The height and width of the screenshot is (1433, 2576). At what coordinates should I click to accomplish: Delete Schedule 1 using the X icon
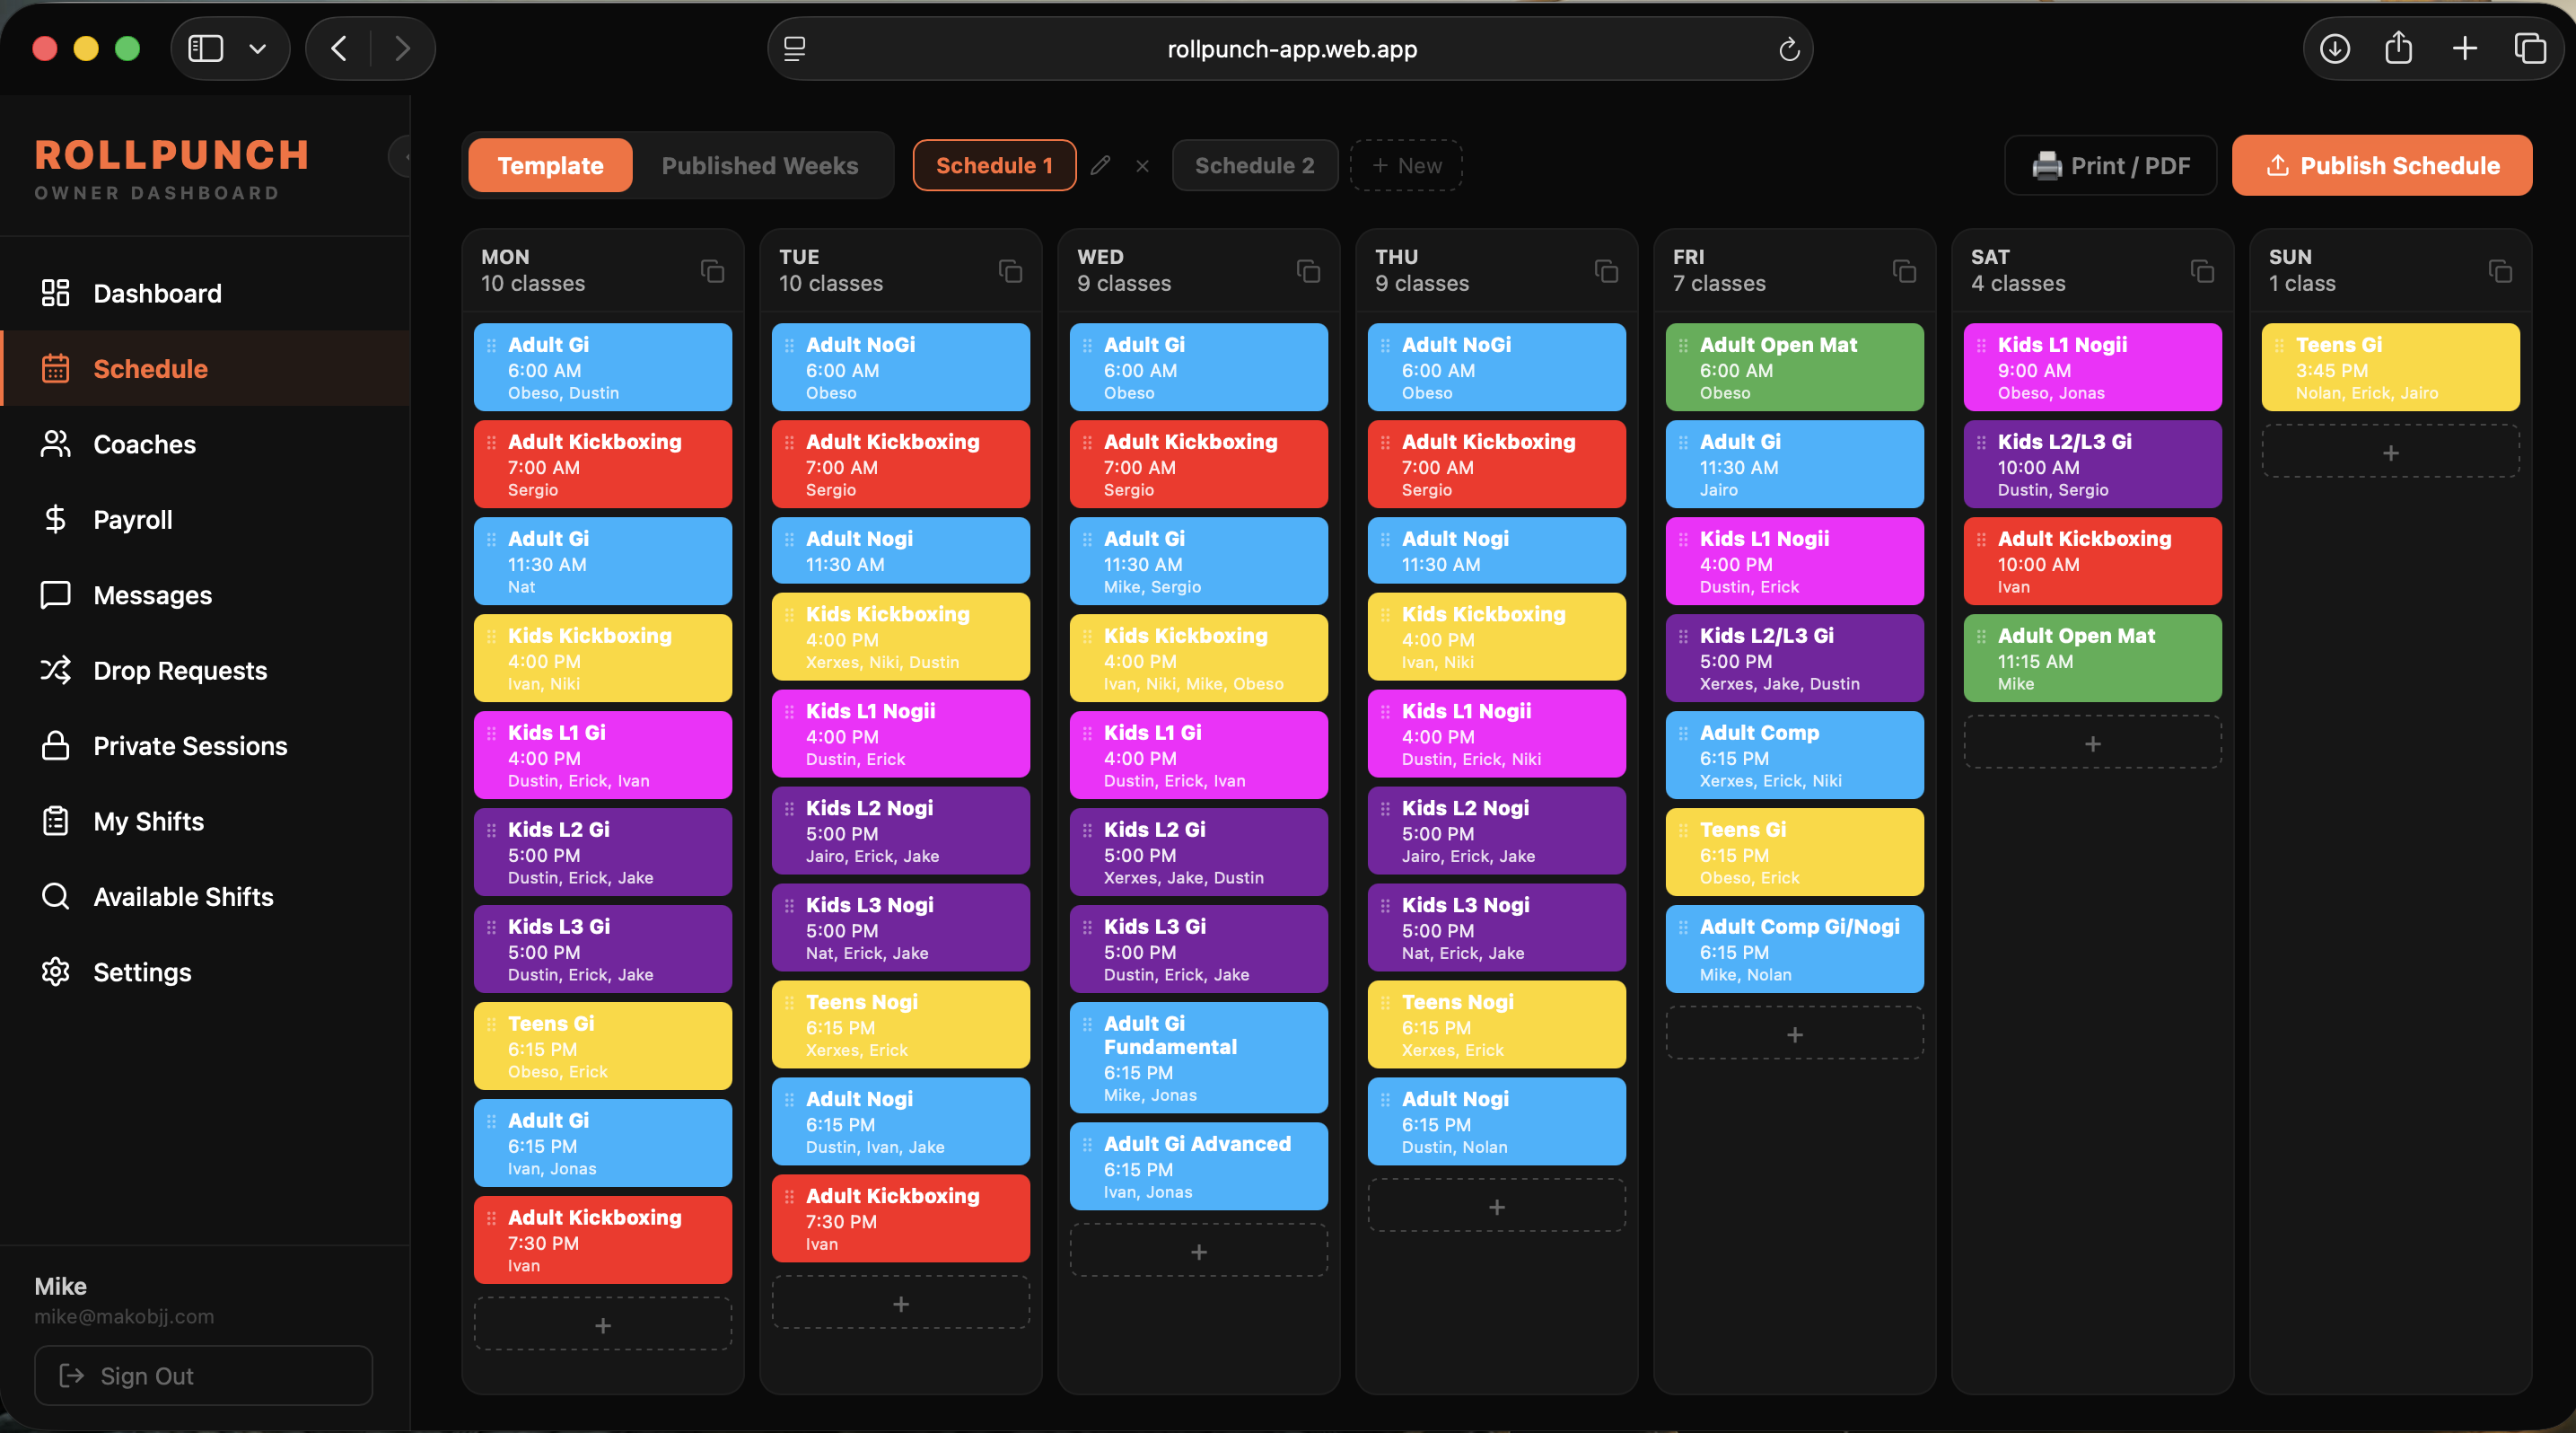[x=1142, y=165]
